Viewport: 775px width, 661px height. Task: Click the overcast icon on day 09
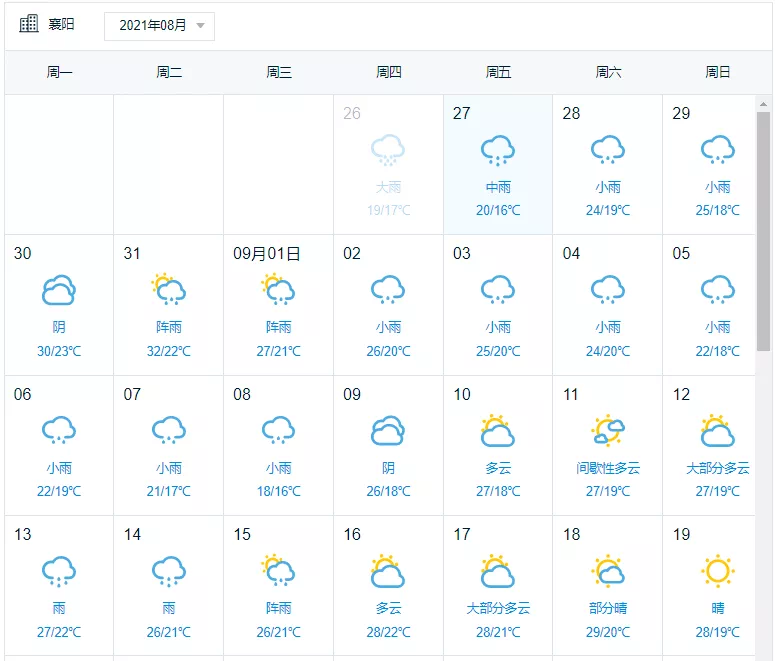coord(388,431)
